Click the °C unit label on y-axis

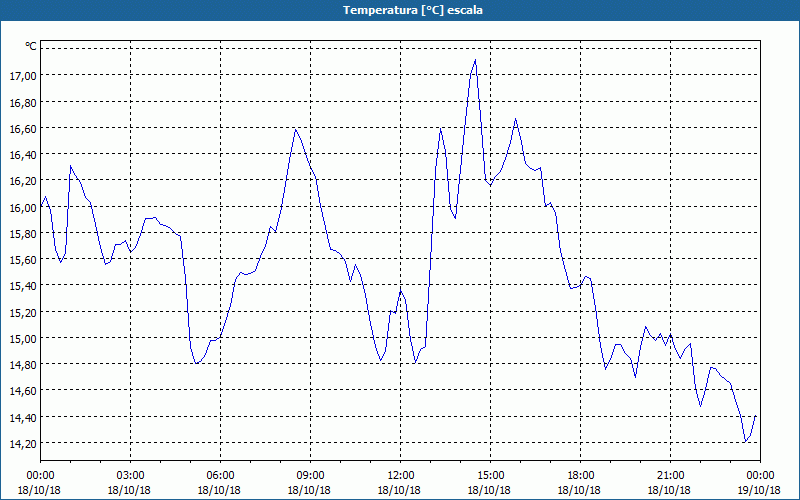pyautogui.click(x=31, y=46)
